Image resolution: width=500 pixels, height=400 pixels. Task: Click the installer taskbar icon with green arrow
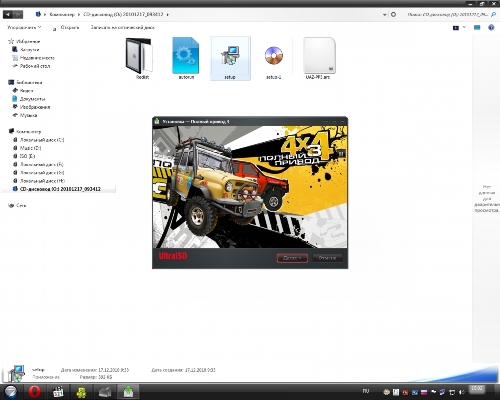click(x=128, y=392)
